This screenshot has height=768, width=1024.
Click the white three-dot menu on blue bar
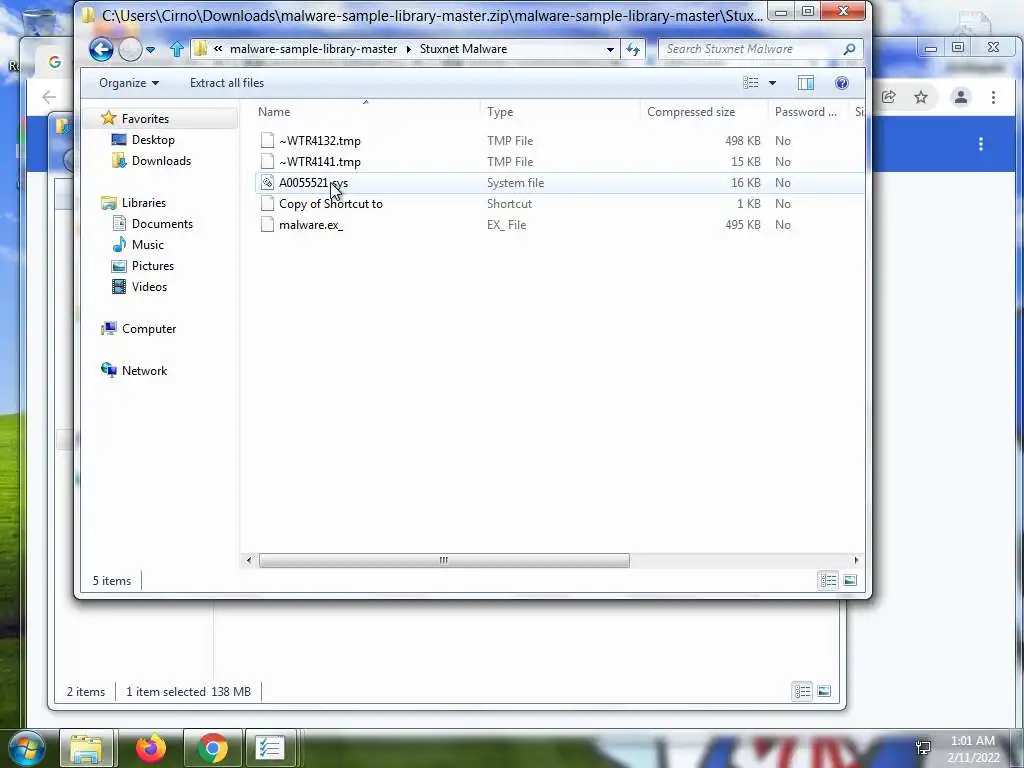pos(980,144)
